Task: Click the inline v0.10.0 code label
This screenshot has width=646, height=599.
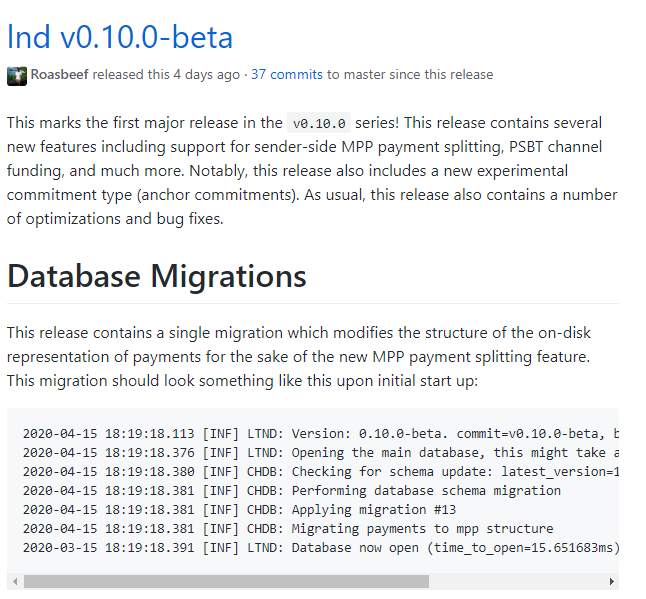Action: click(x=319, y=123)
